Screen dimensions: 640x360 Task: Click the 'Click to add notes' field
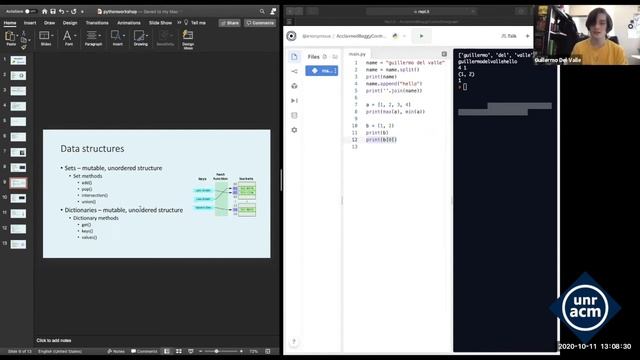[x=54, y=340]
